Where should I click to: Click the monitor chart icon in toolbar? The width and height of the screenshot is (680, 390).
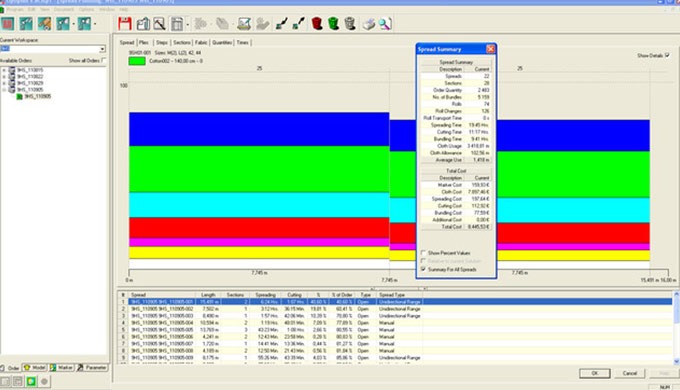244,23
